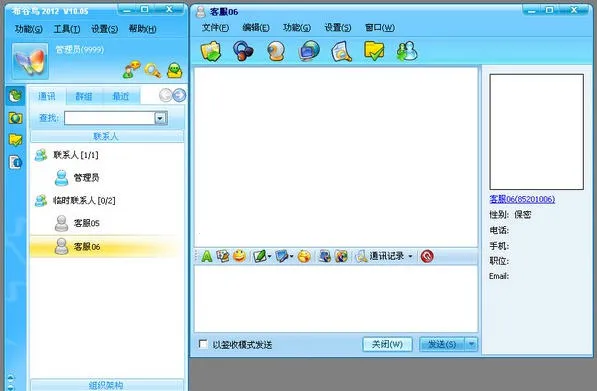Open 功能(G) menu in main window
The height and width of the screenshot is (391, 597).
[x=29, y=29]
